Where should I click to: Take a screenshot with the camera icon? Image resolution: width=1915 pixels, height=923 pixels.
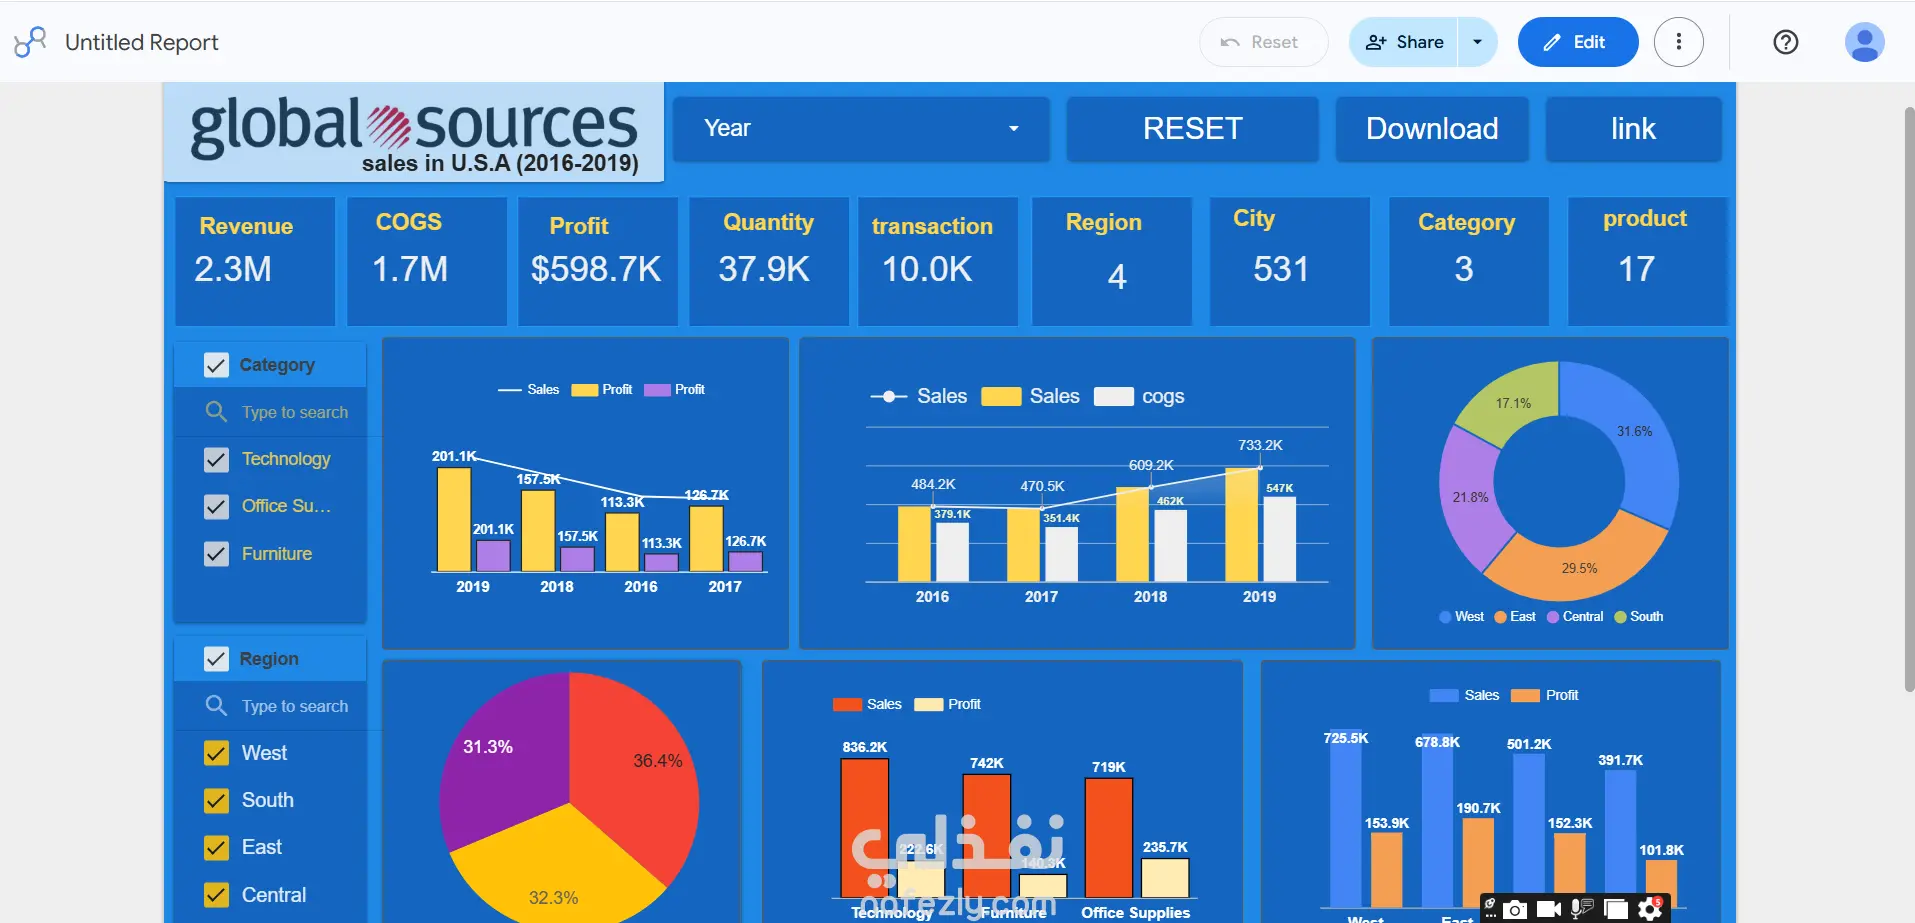(1516, 909)
